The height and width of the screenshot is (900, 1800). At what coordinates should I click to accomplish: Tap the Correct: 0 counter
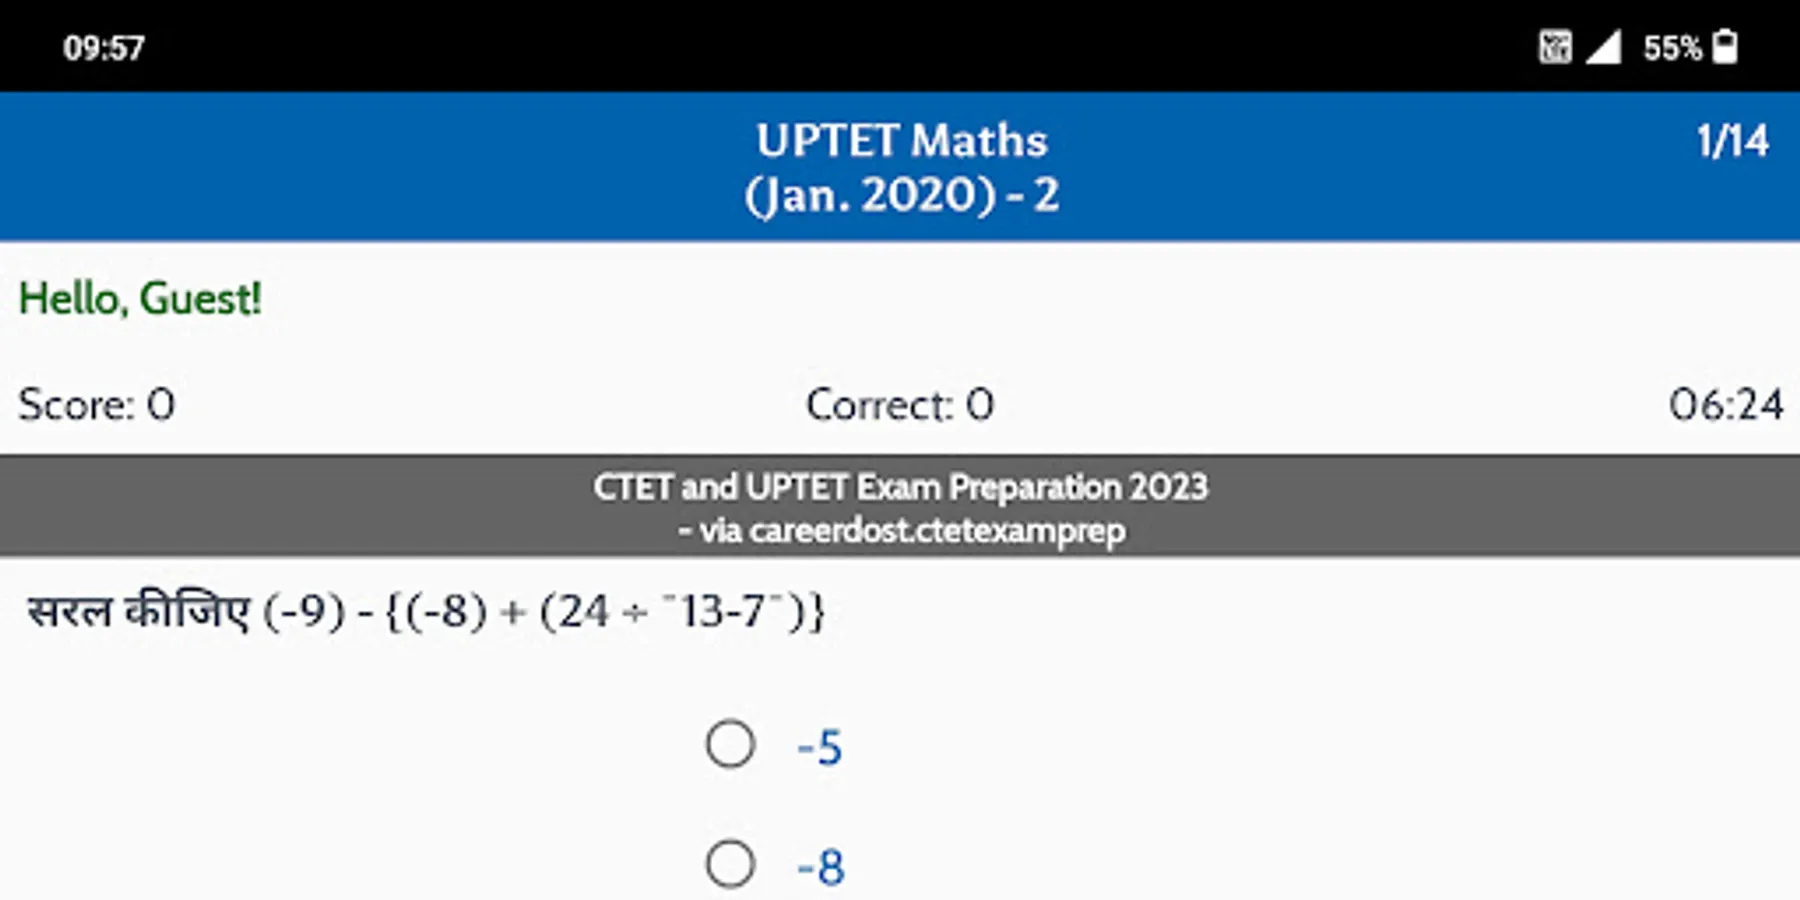(900, 405)
